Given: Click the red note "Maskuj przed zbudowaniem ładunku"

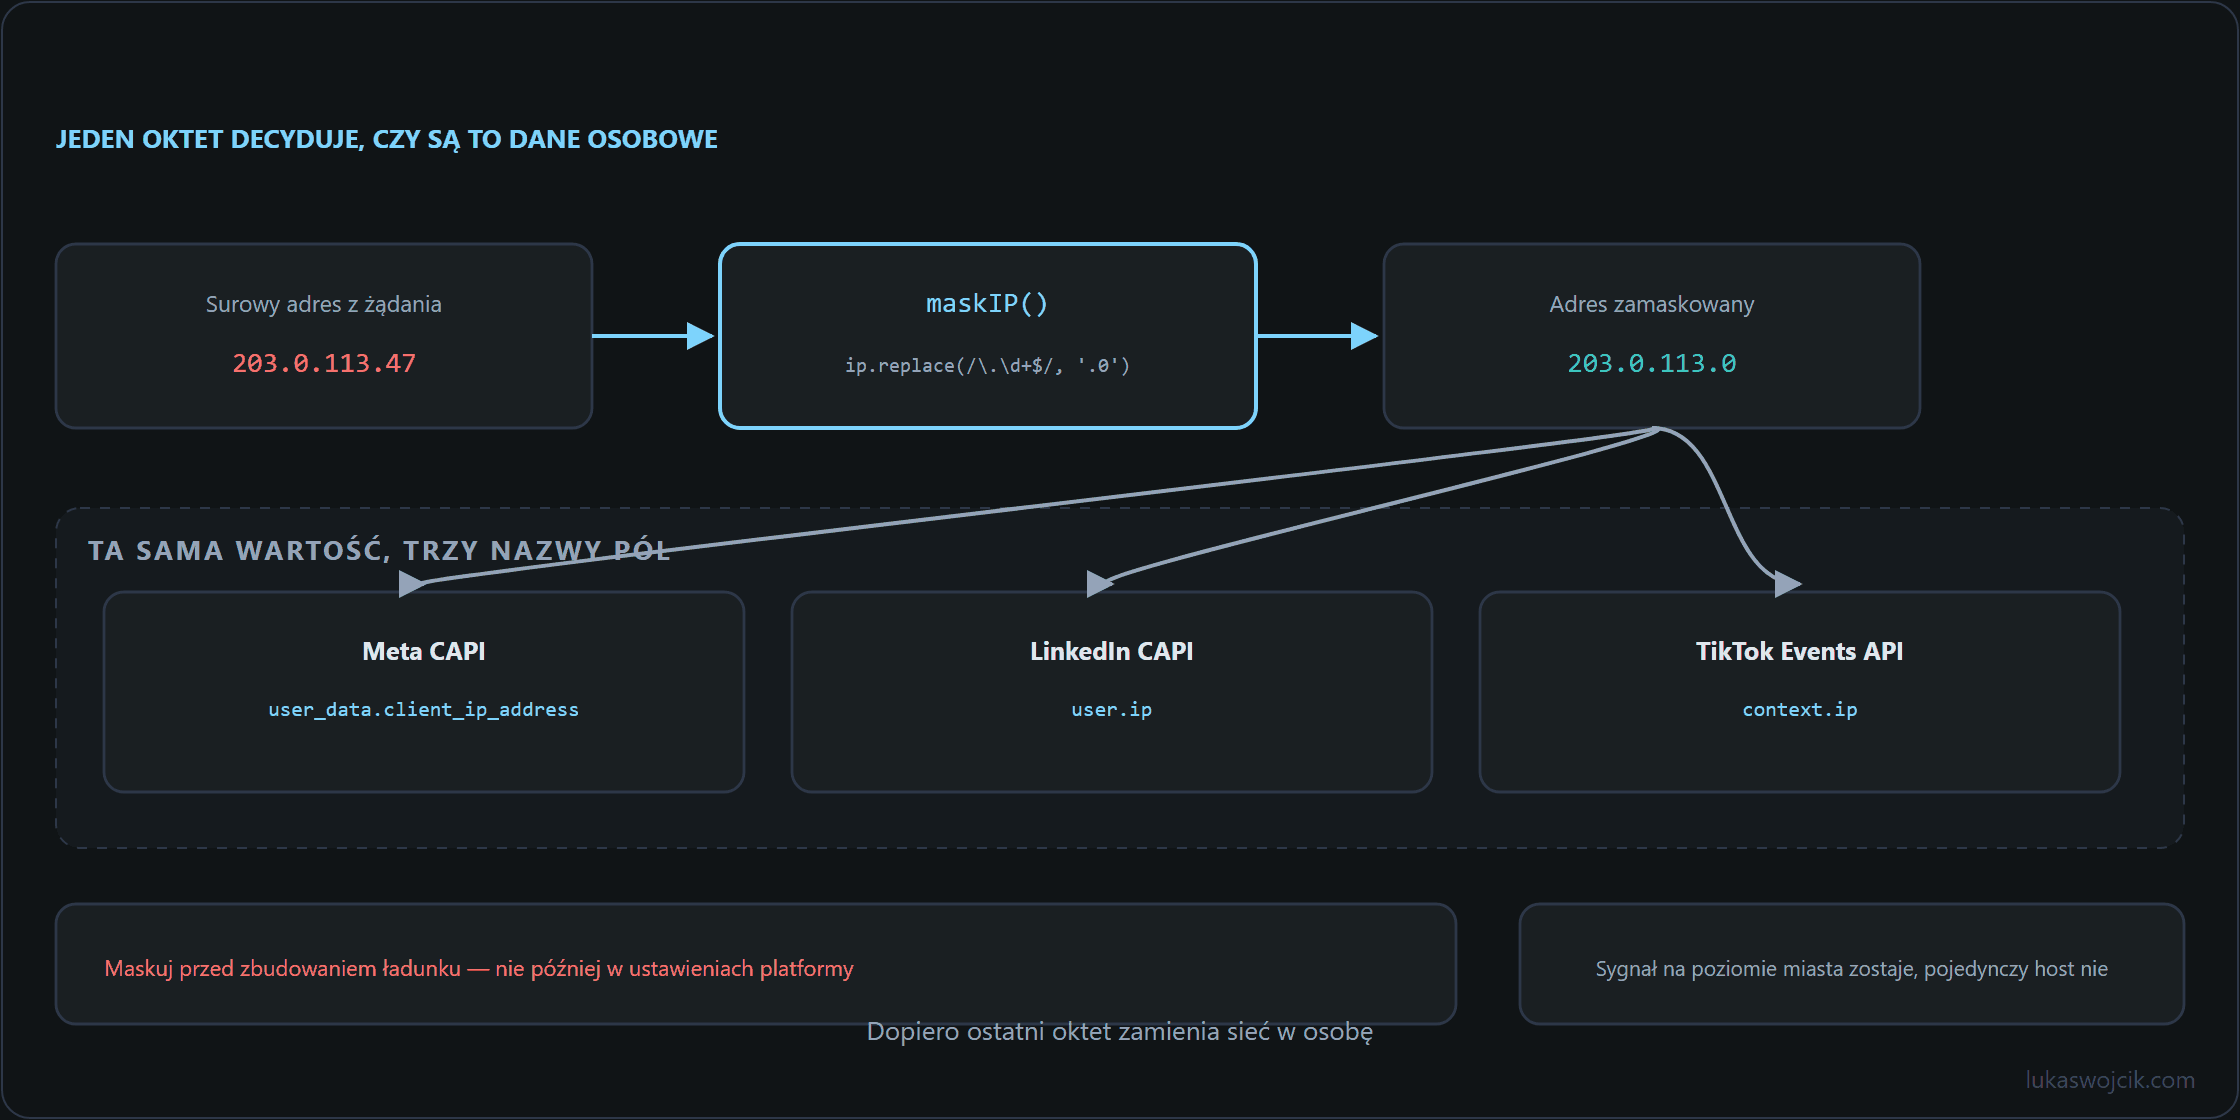Looking at the screenshot, I should click(282, 968).
